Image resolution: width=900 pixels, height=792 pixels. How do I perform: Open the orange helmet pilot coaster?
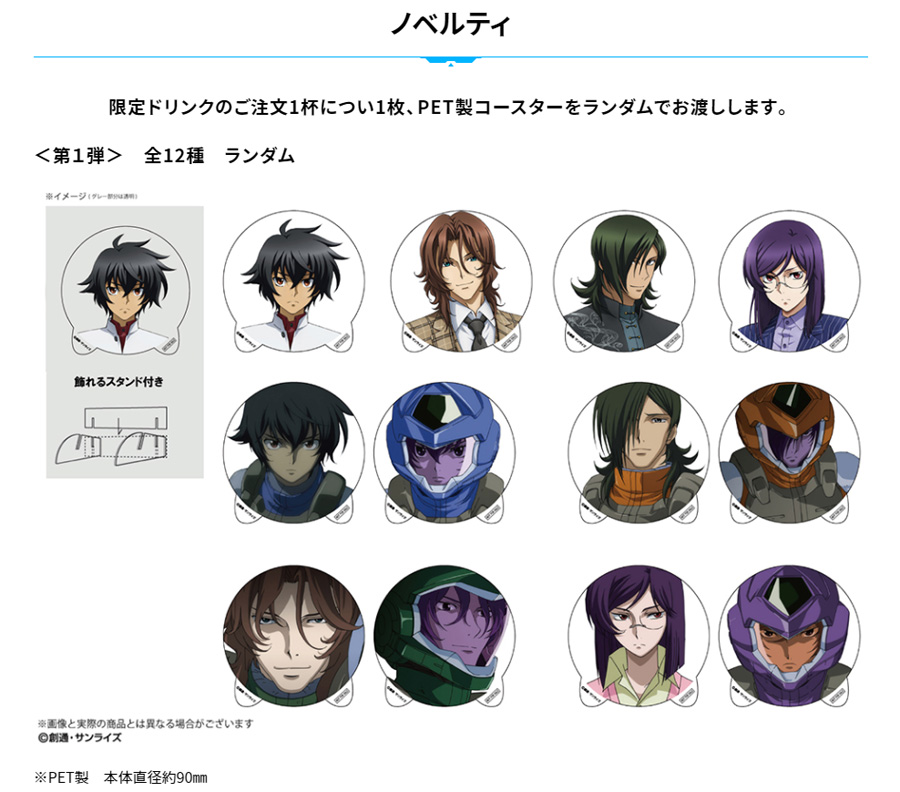point(789,453)
